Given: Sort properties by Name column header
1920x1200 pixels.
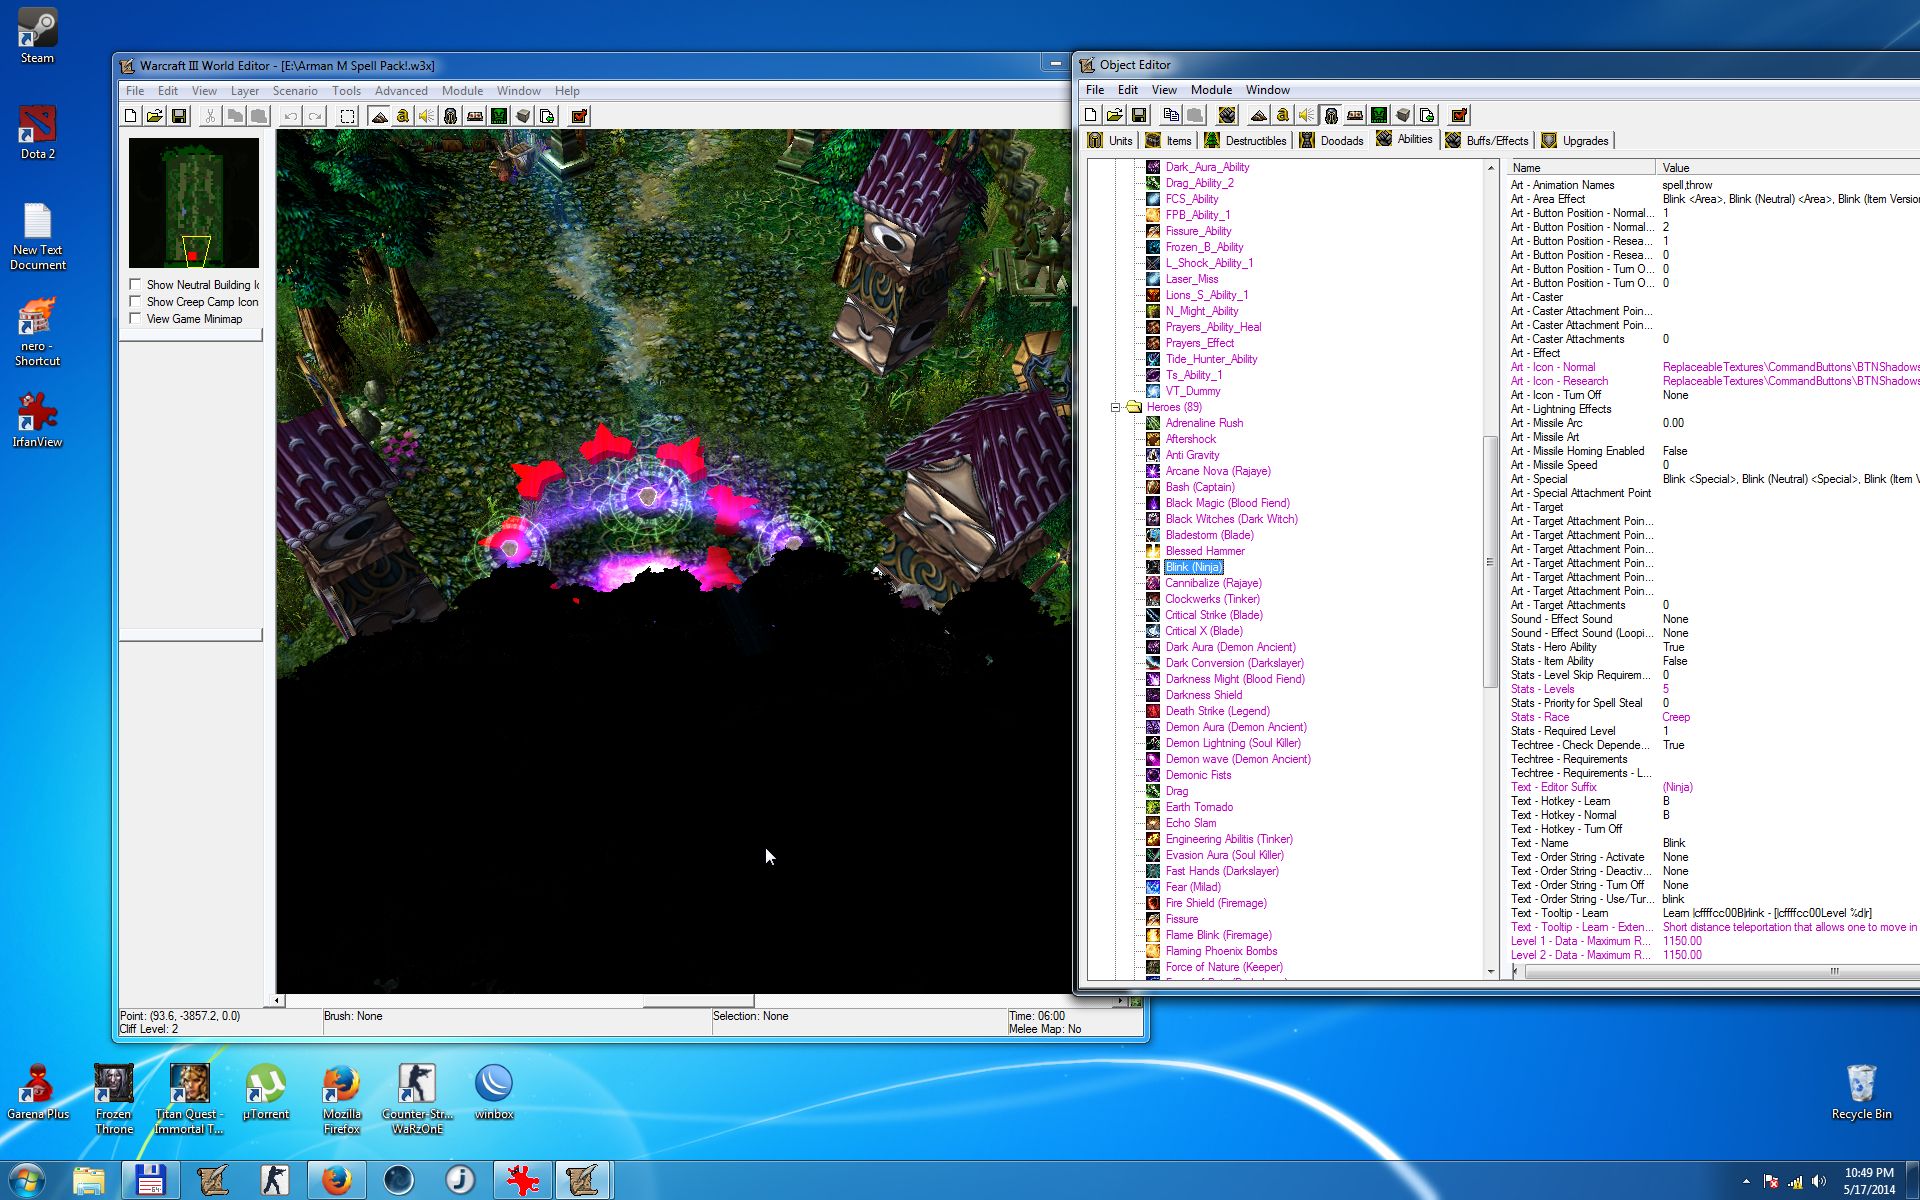Looking at the screenshot, I should tap(1582, 168).
